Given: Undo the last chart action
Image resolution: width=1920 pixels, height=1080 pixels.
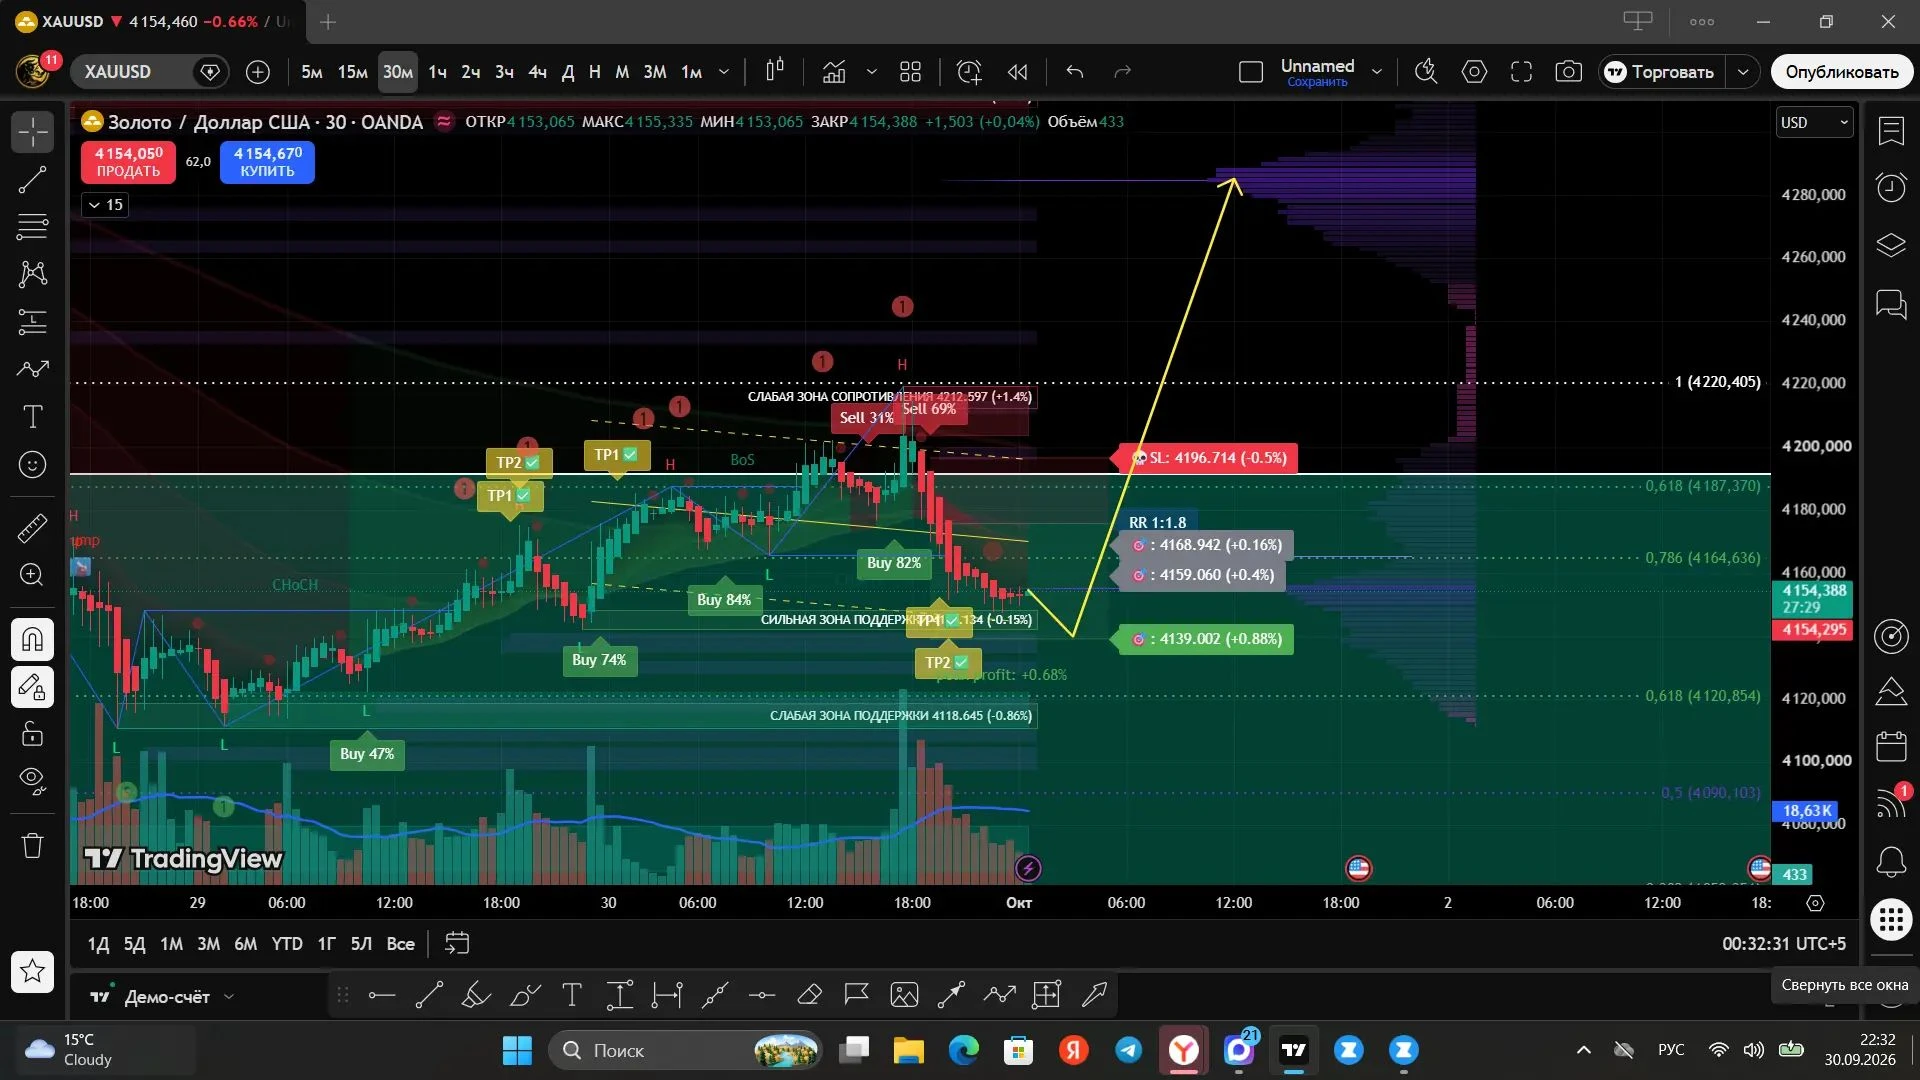Looking at the screenshot, I should coord(1075,72).
